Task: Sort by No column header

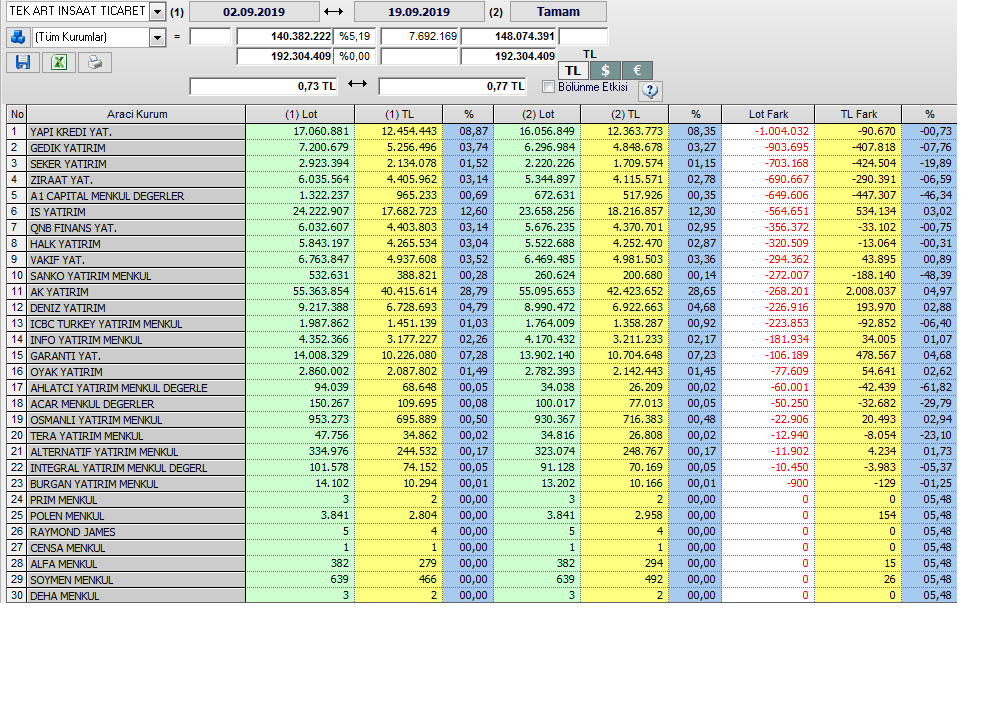Action: click(17, 114)
